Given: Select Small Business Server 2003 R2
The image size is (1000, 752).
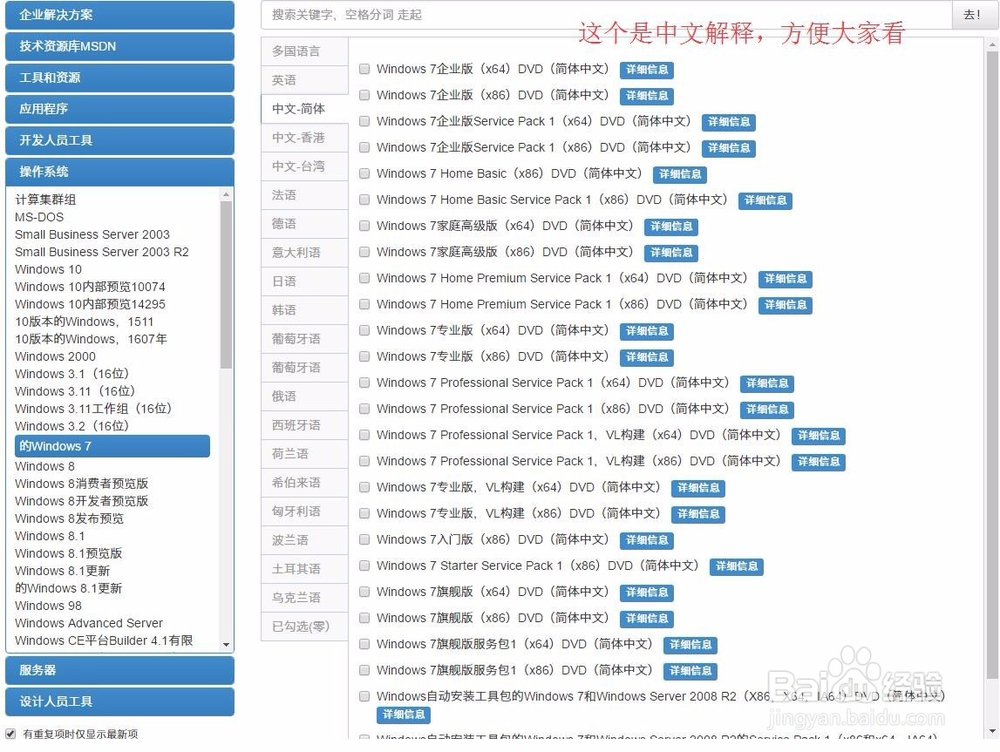Looking at the screenshot, I should click(102, 252).
